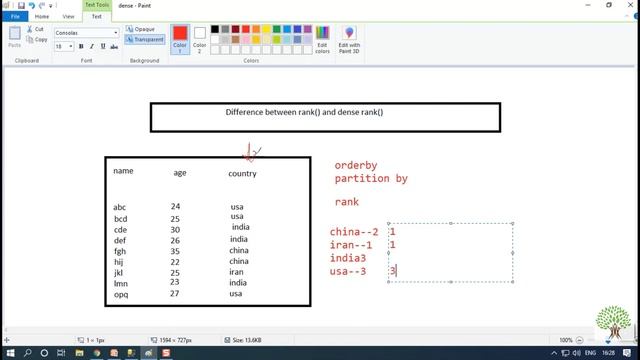The width and height of the screenshot is (640, 360).
Task: Pick the indigo color swatch
Action: (297, 29)
